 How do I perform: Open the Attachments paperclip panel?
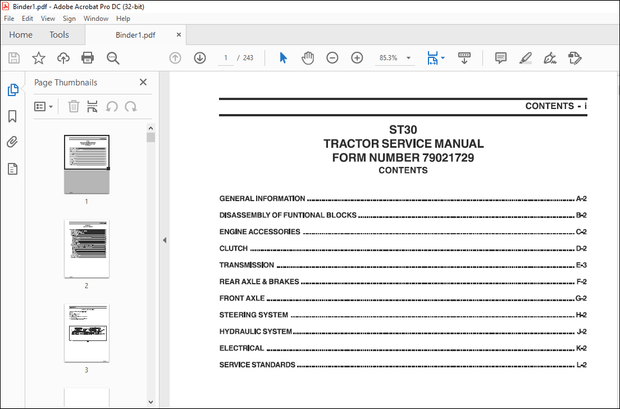pyautogui.click(x=13, y=142)
